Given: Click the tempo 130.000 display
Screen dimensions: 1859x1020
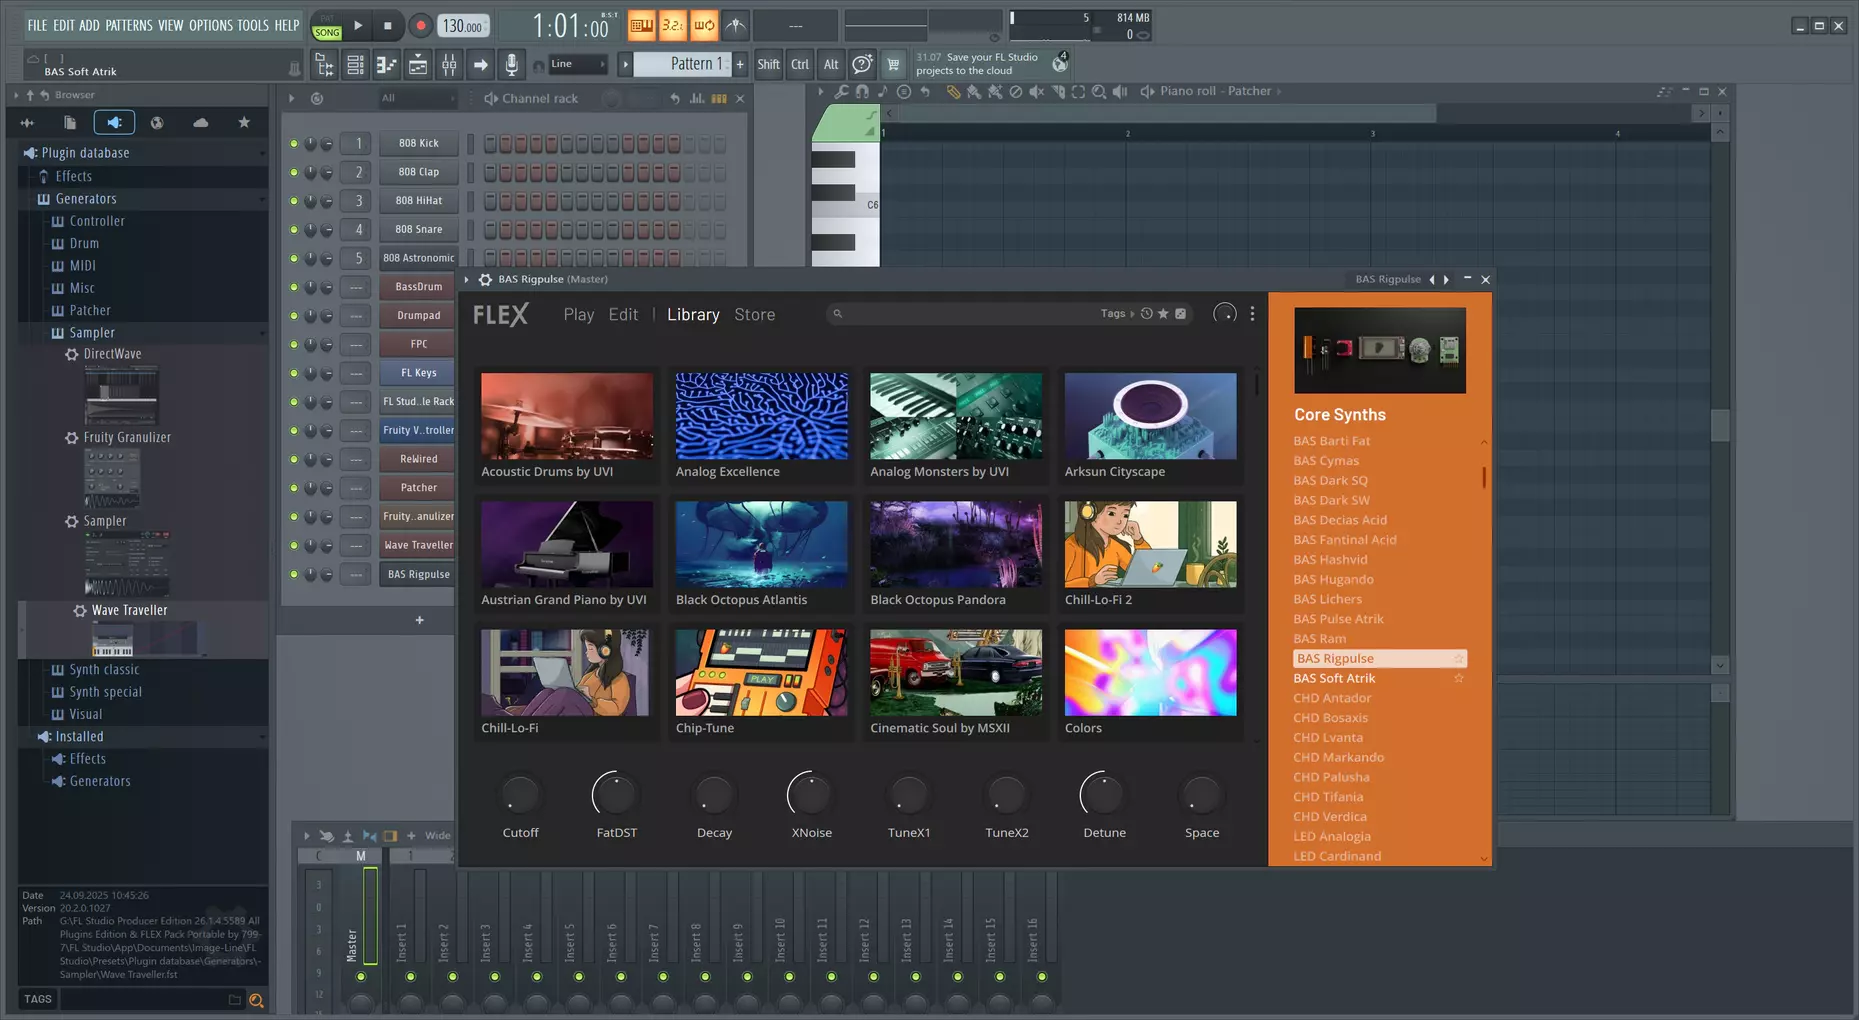Looking at the screenshot, I should point(462,26).
